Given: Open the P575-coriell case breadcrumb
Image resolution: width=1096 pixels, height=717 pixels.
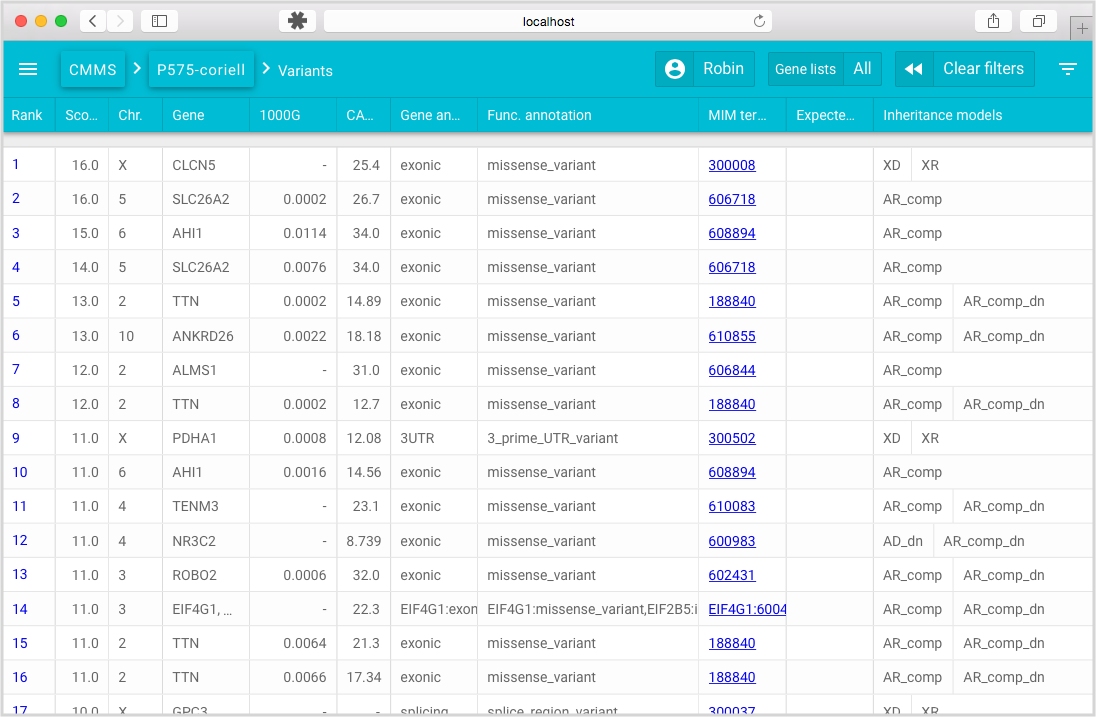Looking at the screenshot, I should pyautogui.click(x=201, y=69).
